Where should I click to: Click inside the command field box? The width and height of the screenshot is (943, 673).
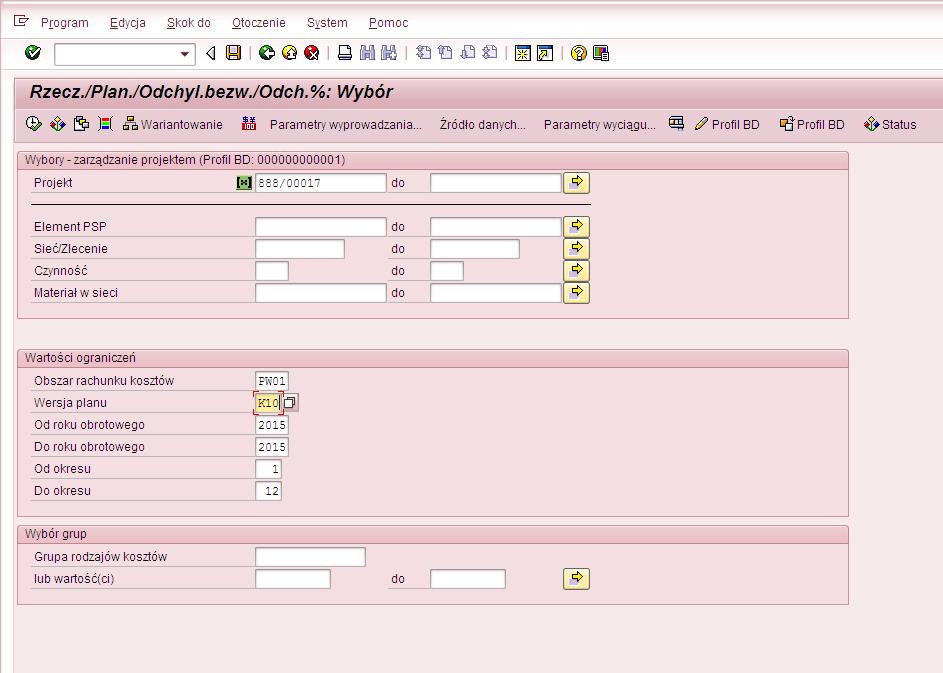[x=117, y=54]
